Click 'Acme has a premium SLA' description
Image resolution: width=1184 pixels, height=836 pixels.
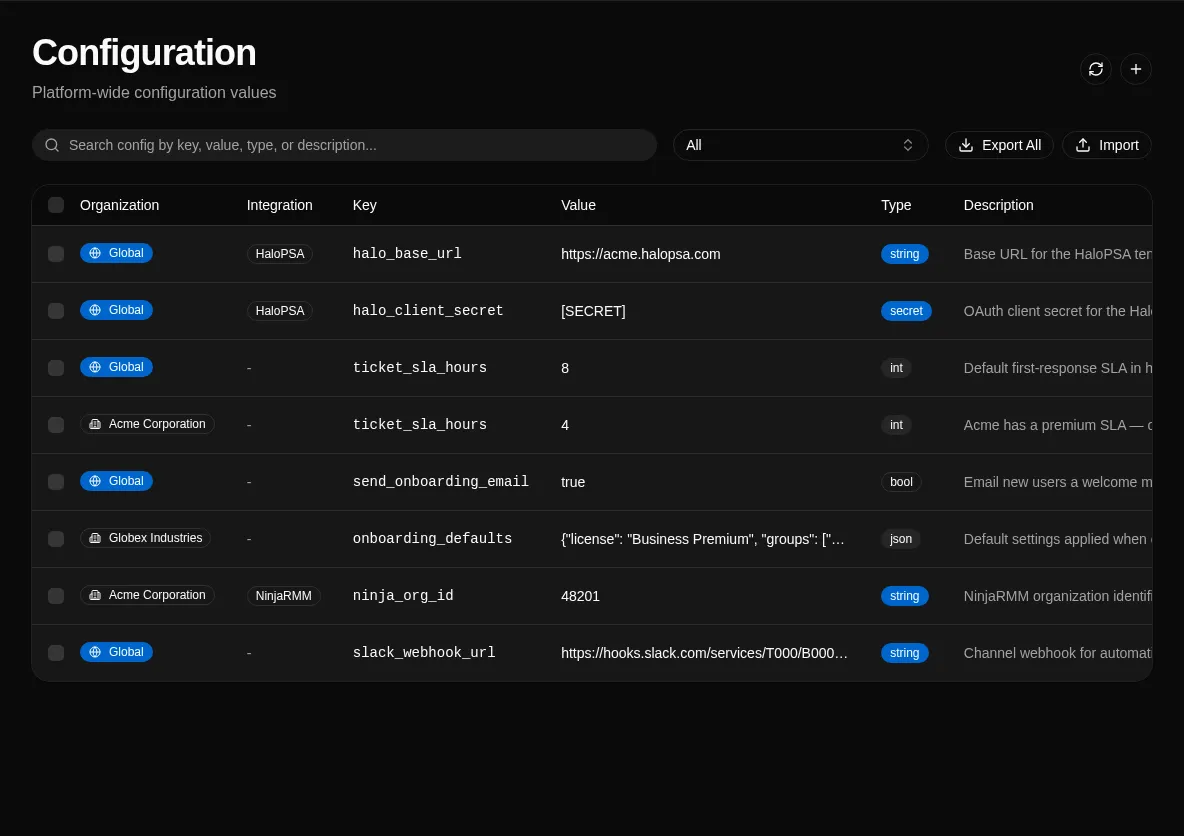(1057, 425)
